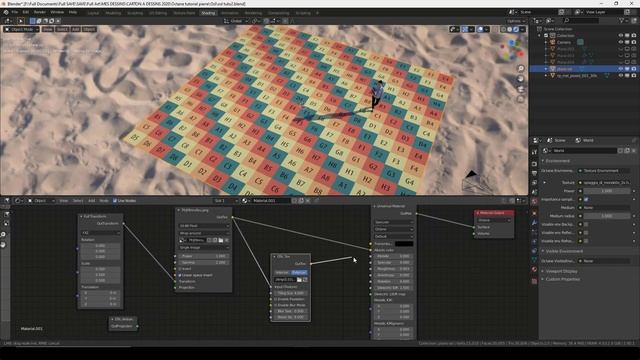Click the camera view gizmo in the 3D viewport
The width and height of the screenshot is (640, 360).
521,89
